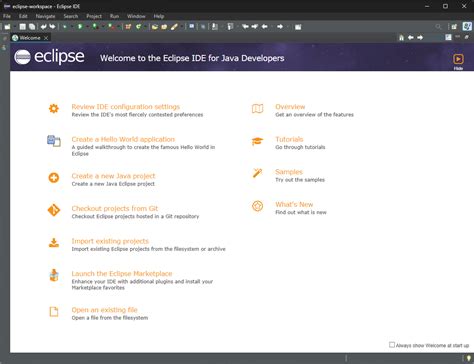Open the Navigate menu
The image size is (474, 364).
45,16
